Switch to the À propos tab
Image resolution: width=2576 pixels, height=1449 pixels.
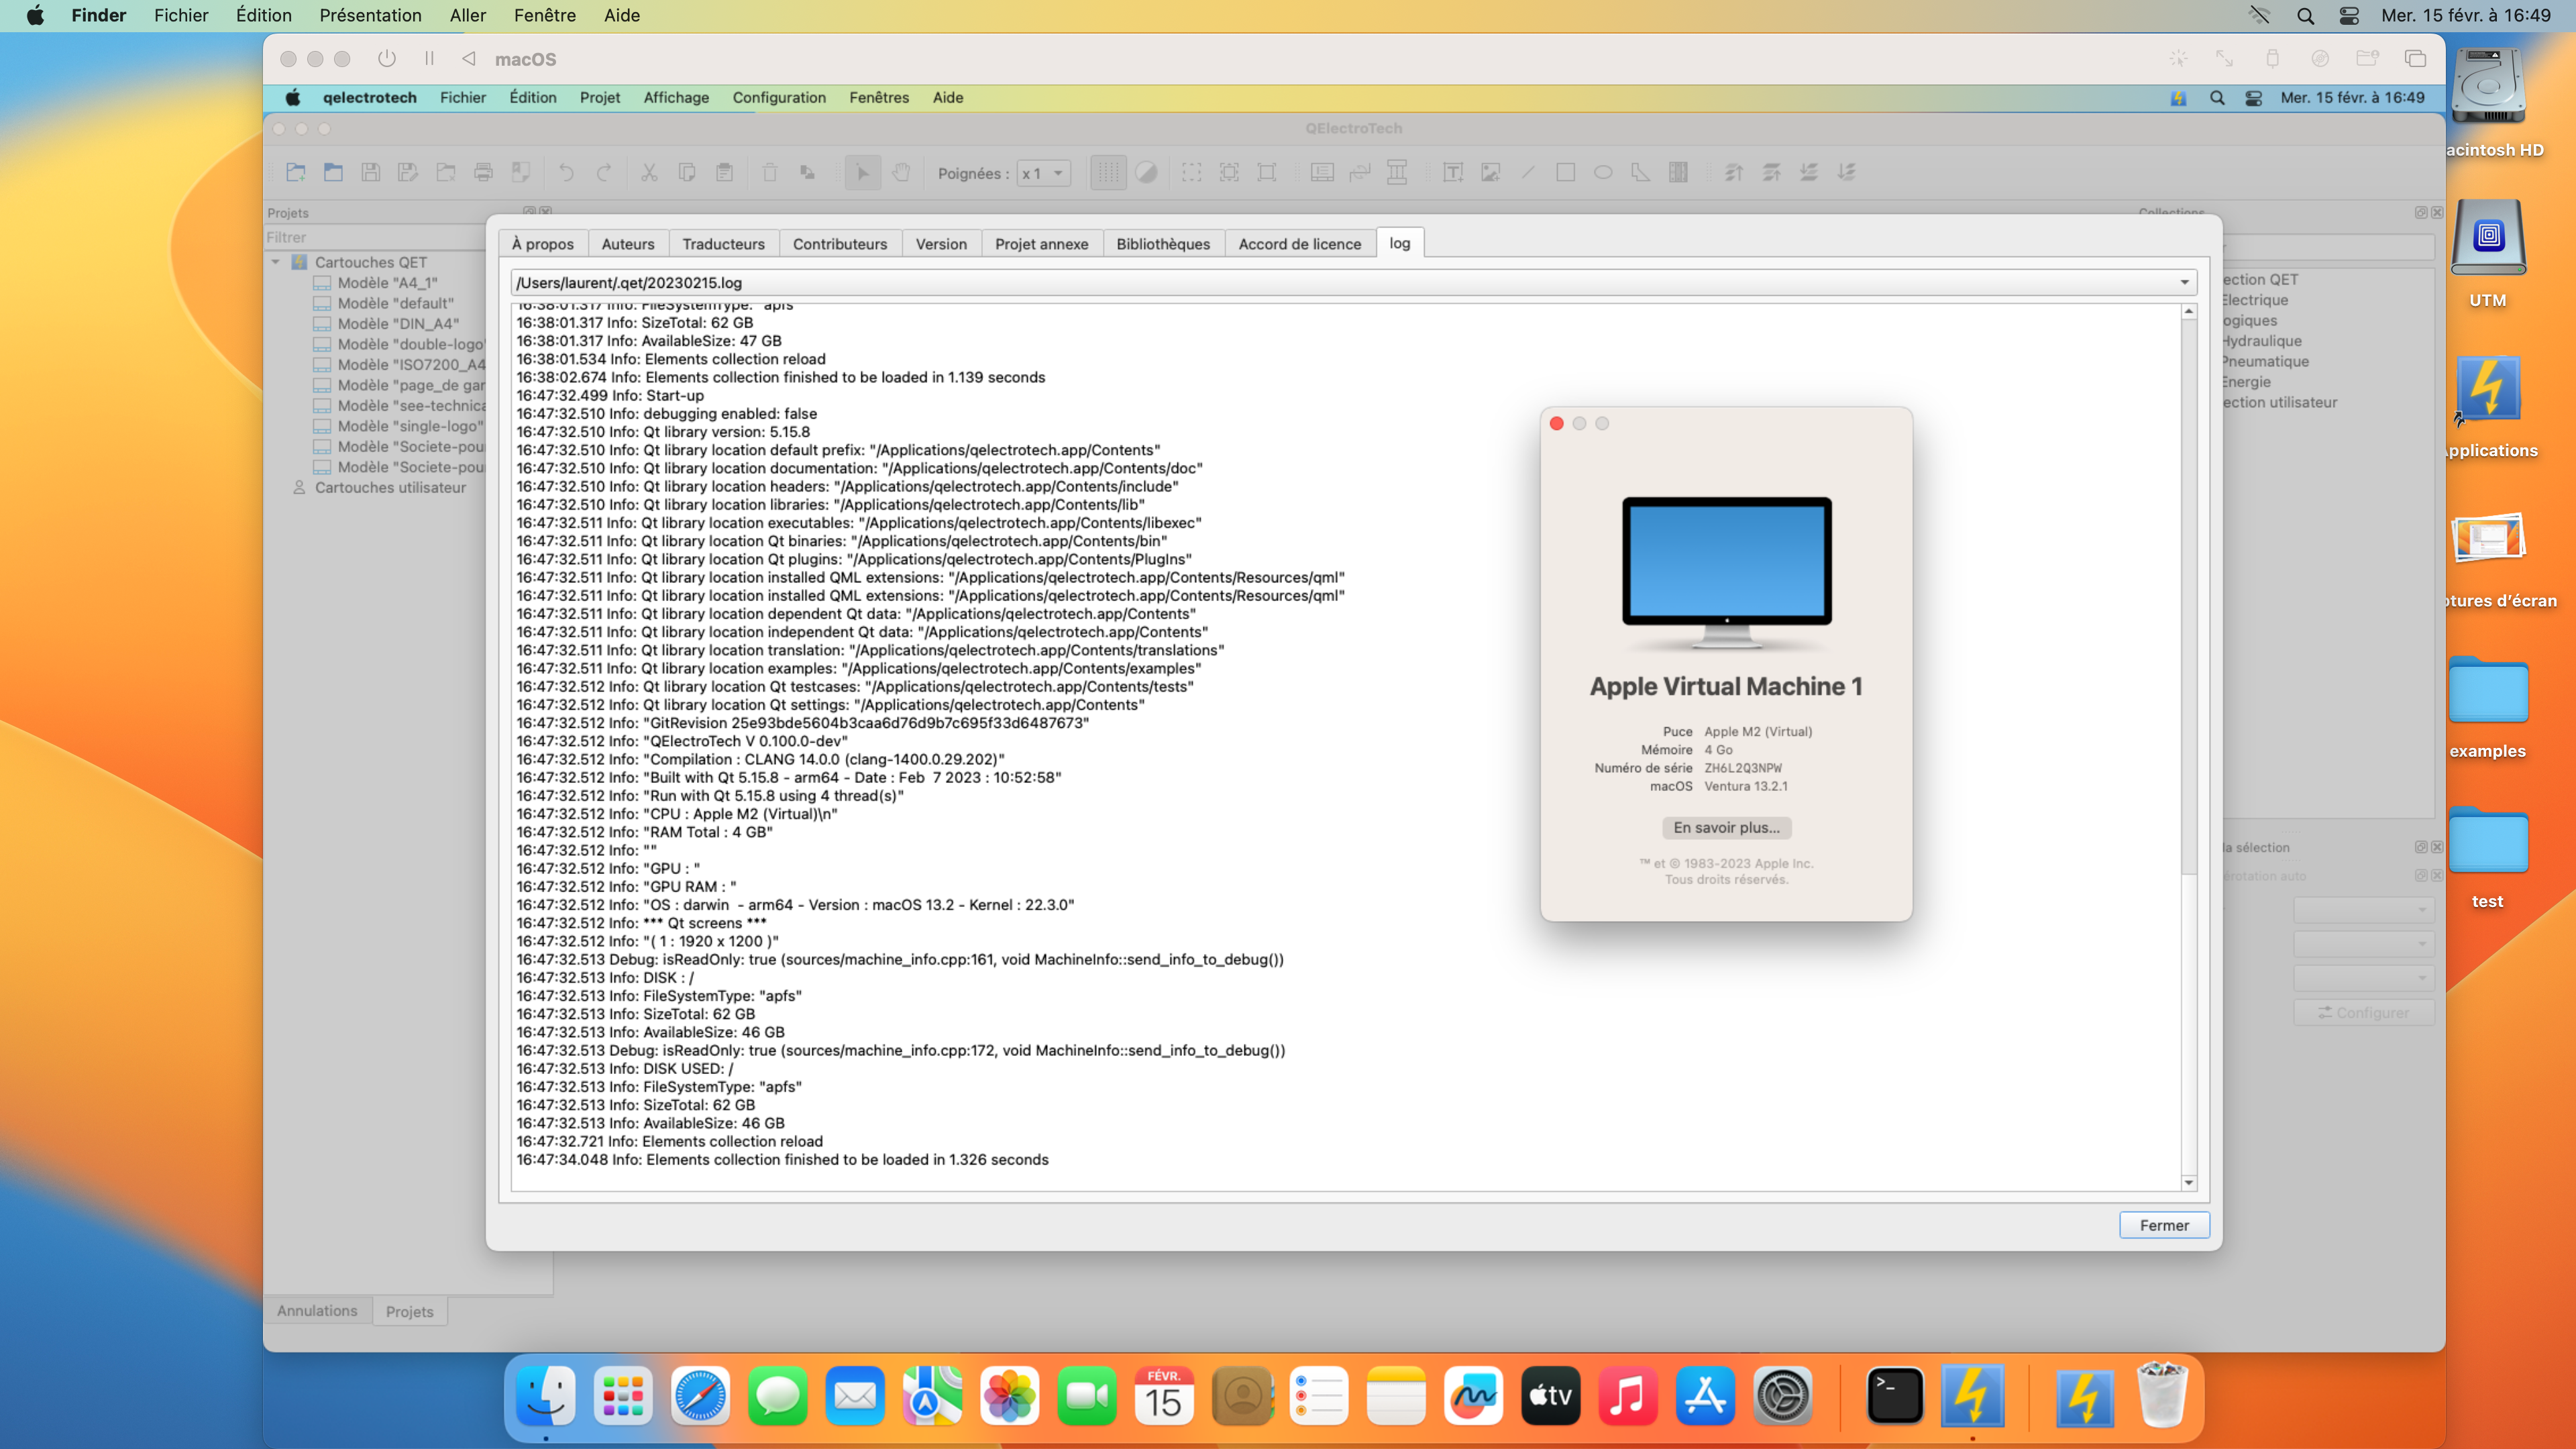[x=542, y=244]
